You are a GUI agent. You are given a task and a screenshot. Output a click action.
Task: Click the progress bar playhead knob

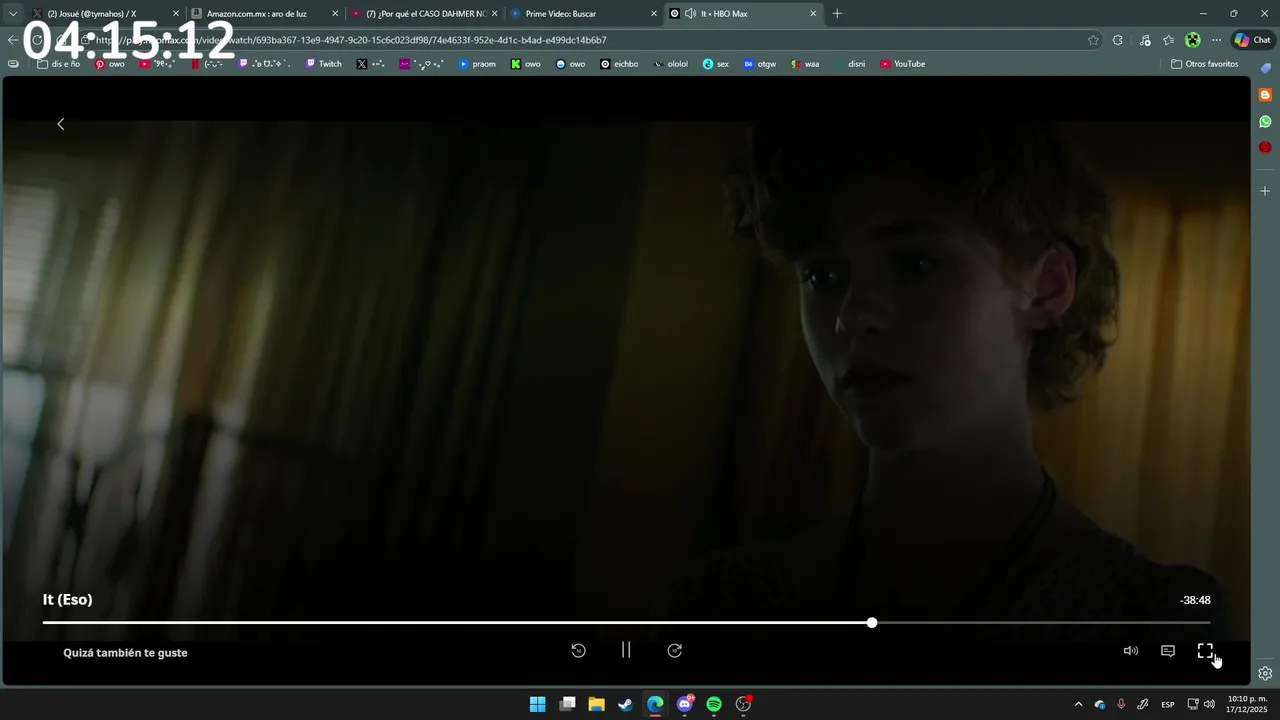(x=872, y=623)
